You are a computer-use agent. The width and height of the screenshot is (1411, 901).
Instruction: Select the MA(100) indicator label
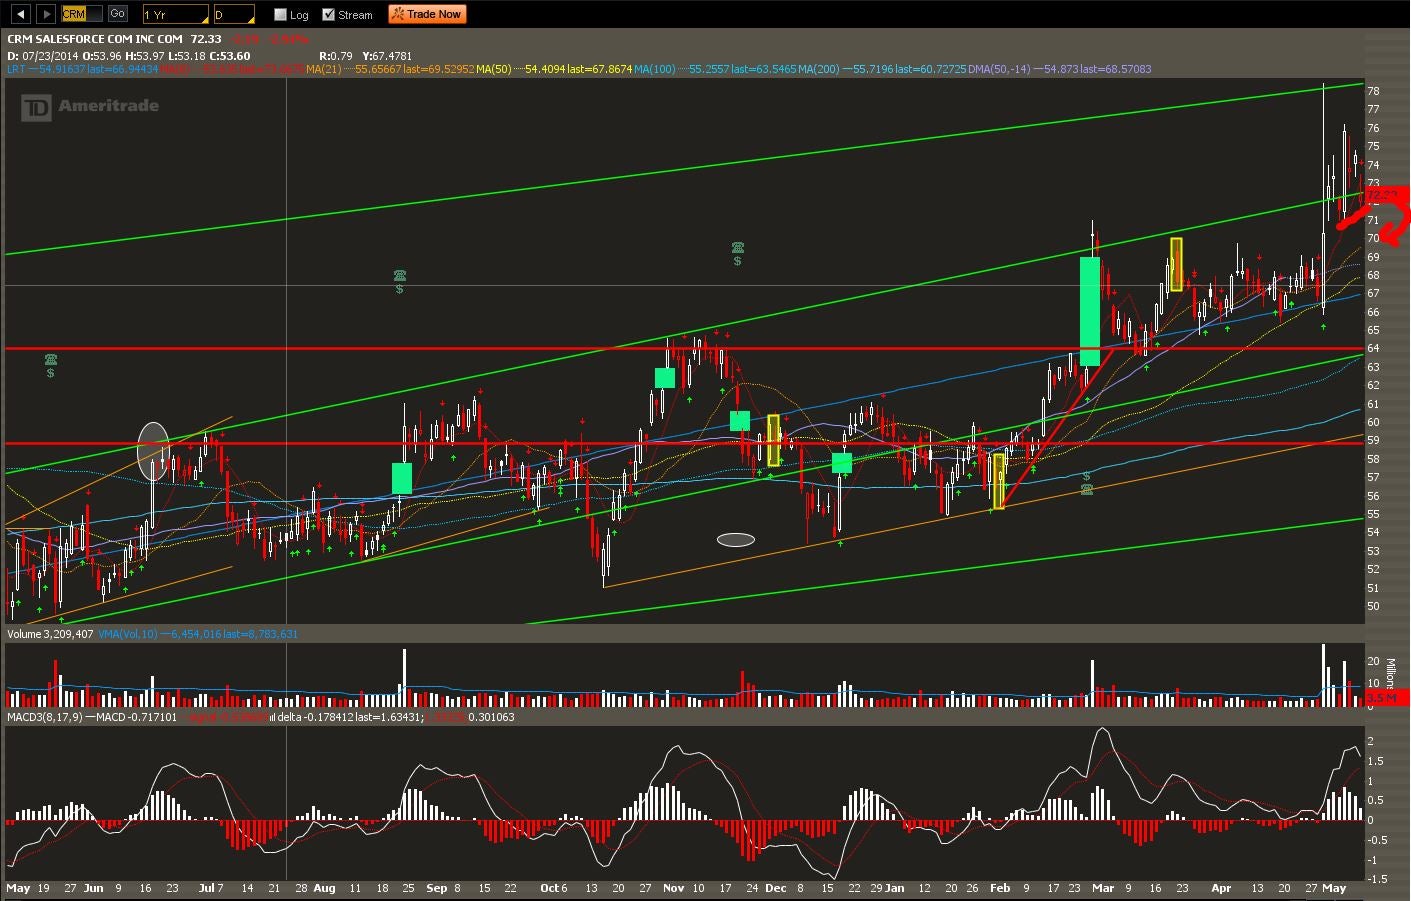655,69
